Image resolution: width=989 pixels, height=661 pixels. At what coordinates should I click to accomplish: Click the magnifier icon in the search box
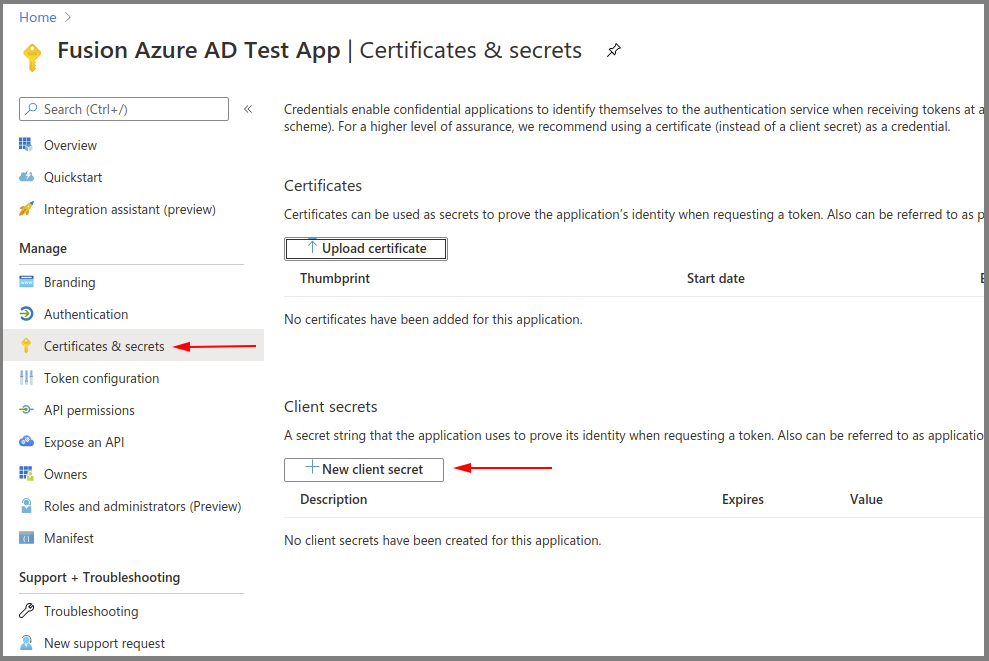[31, 108]
